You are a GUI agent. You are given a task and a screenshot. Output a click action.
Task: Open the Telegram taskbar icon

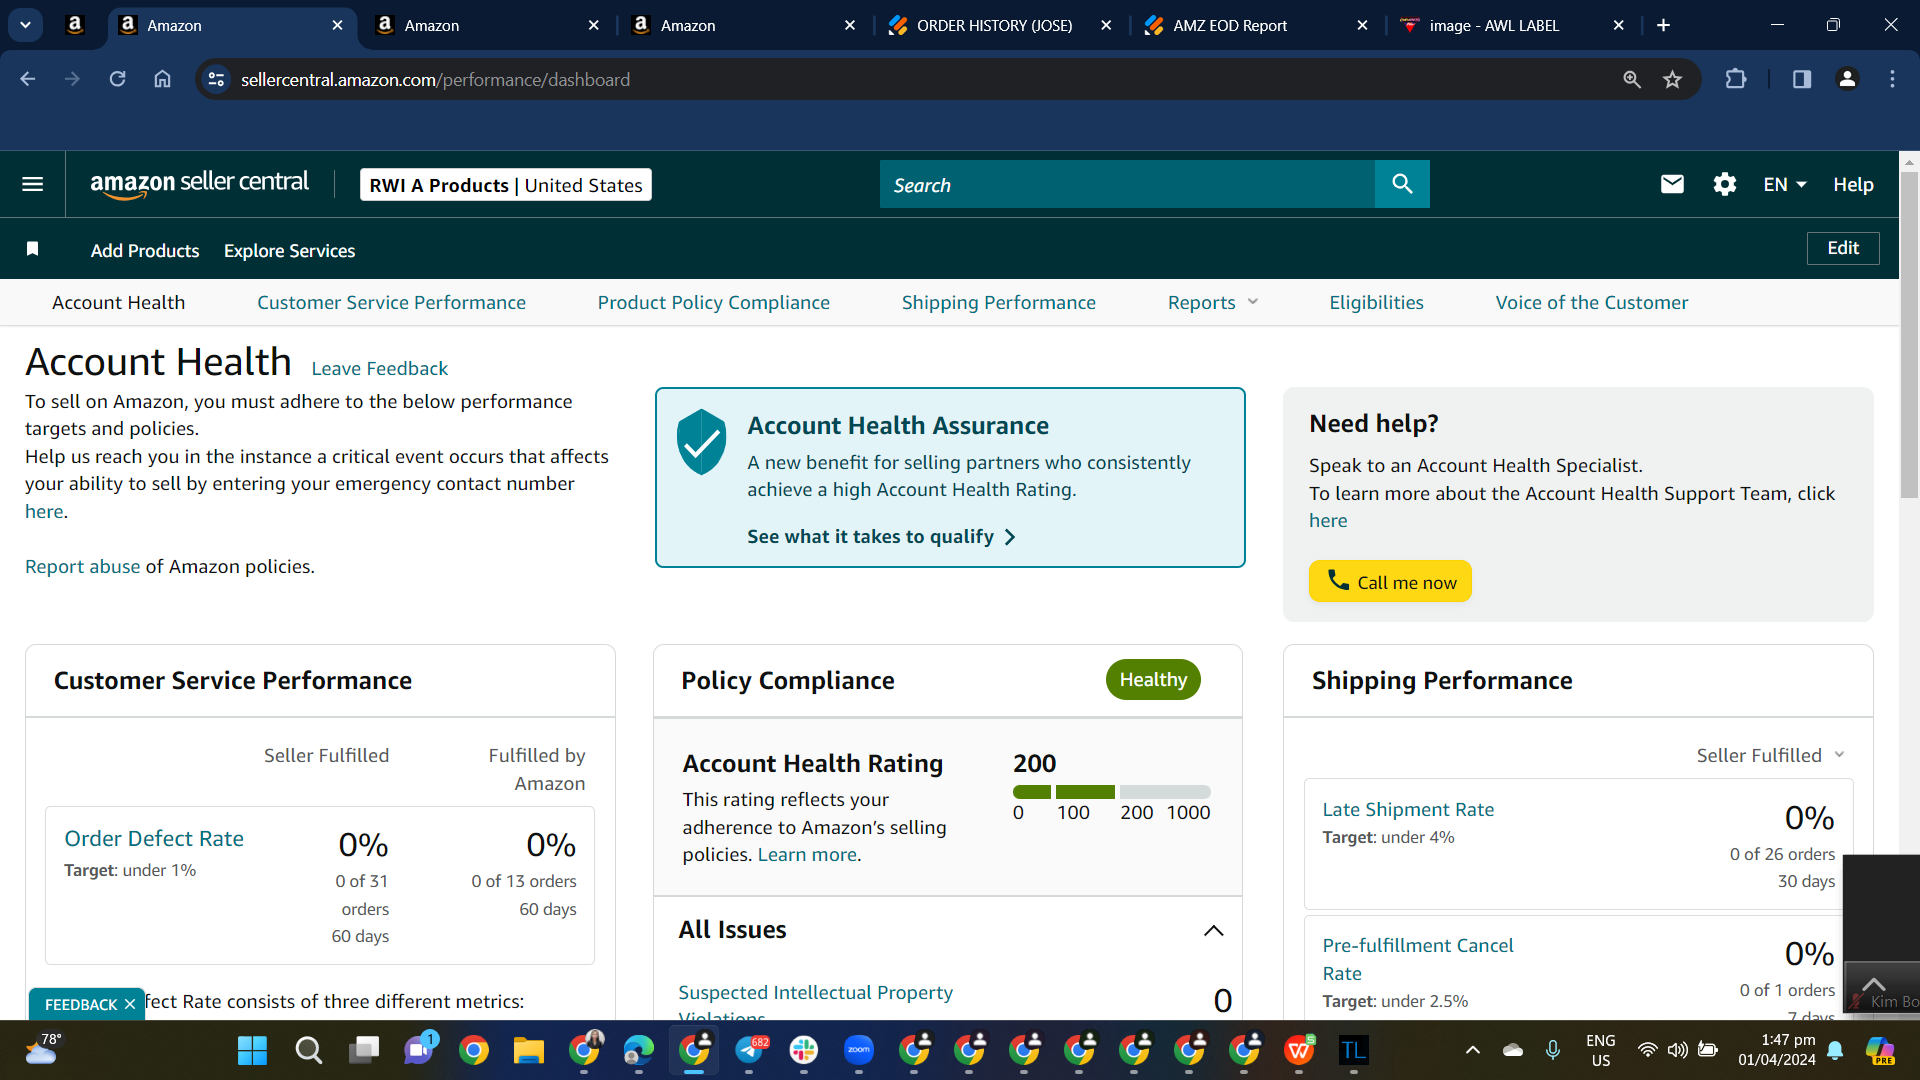pos(750,1050)
